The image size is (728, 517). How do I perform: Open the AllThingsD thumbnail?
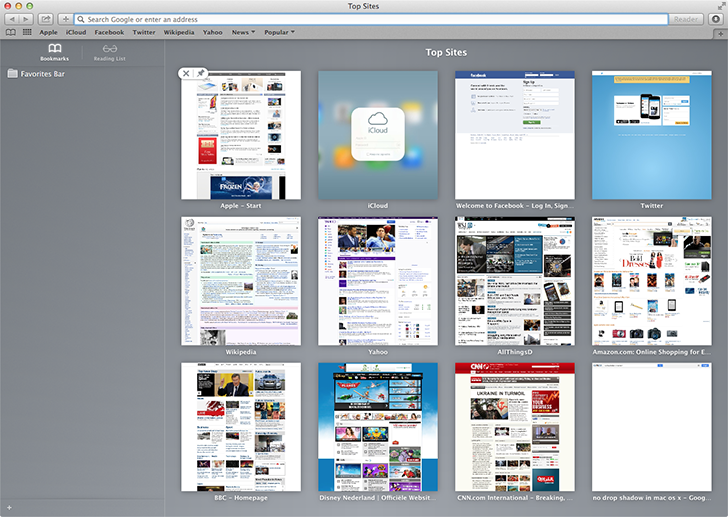point(515,281)
